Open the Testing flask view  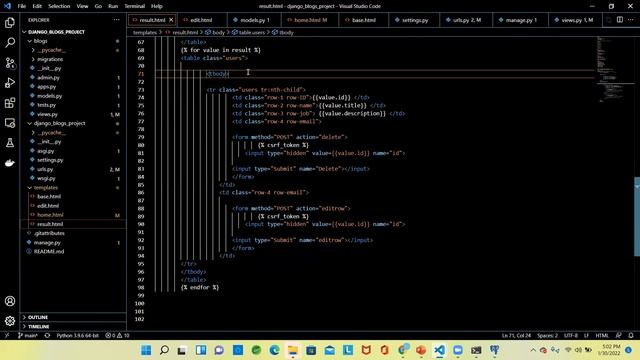click(x=10, y=143)
